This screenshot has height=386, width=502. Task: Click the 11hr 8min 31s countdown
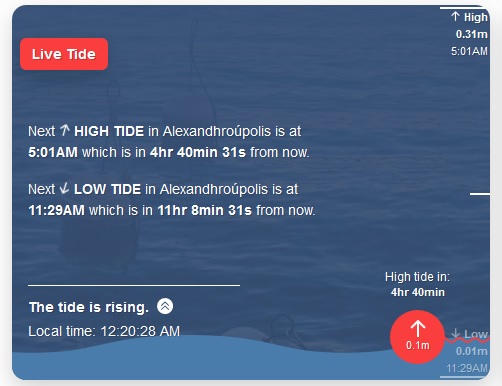(204, 210)
